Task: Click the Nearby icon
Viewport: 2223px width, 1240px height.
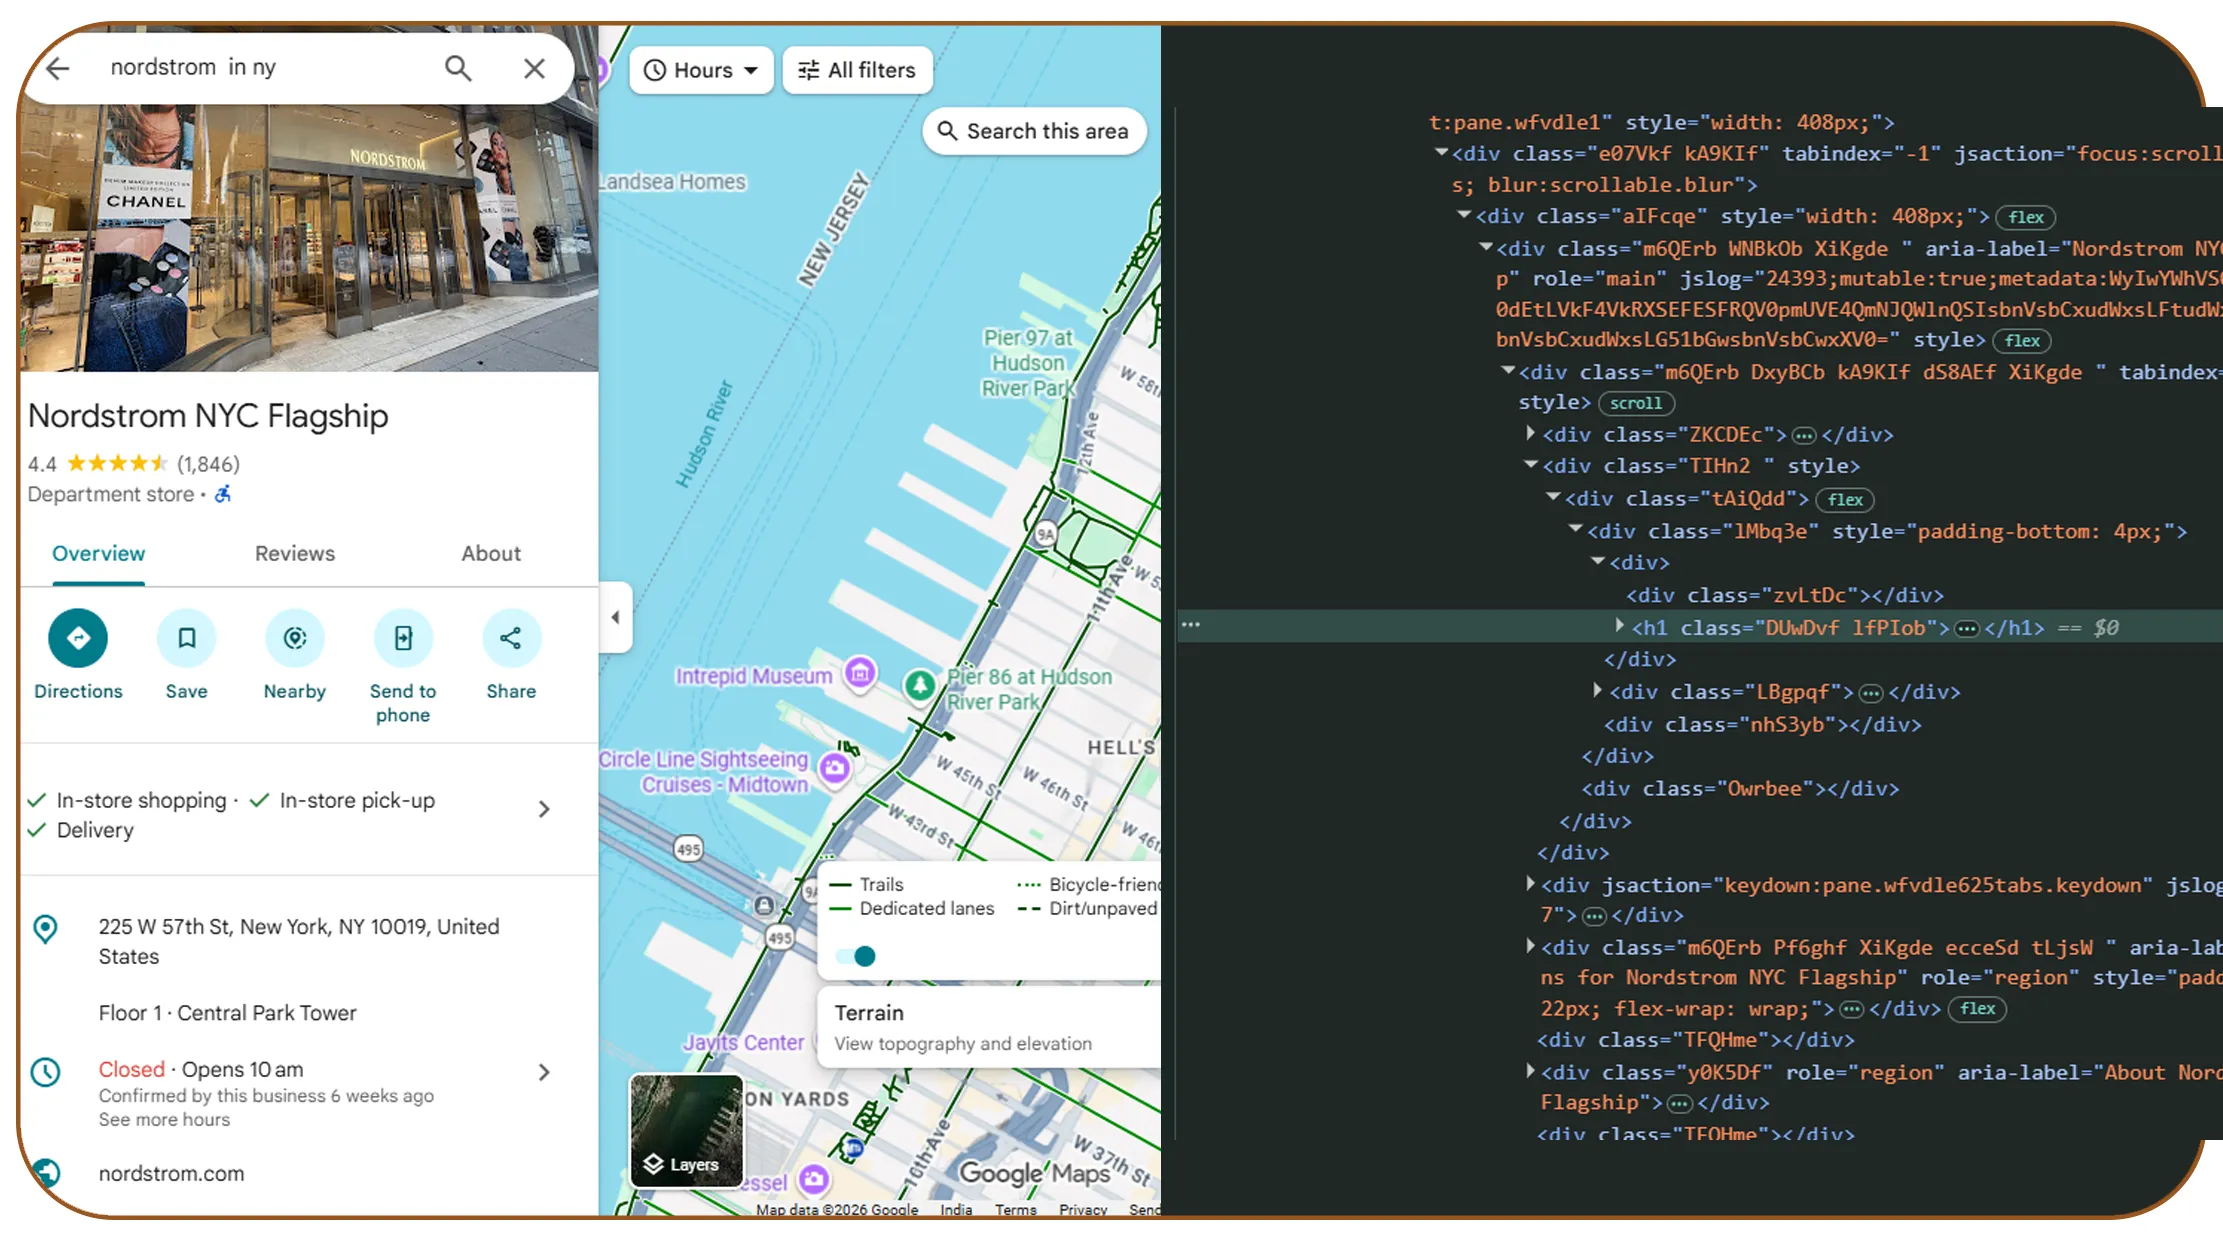Action: [x=295, y=638]
